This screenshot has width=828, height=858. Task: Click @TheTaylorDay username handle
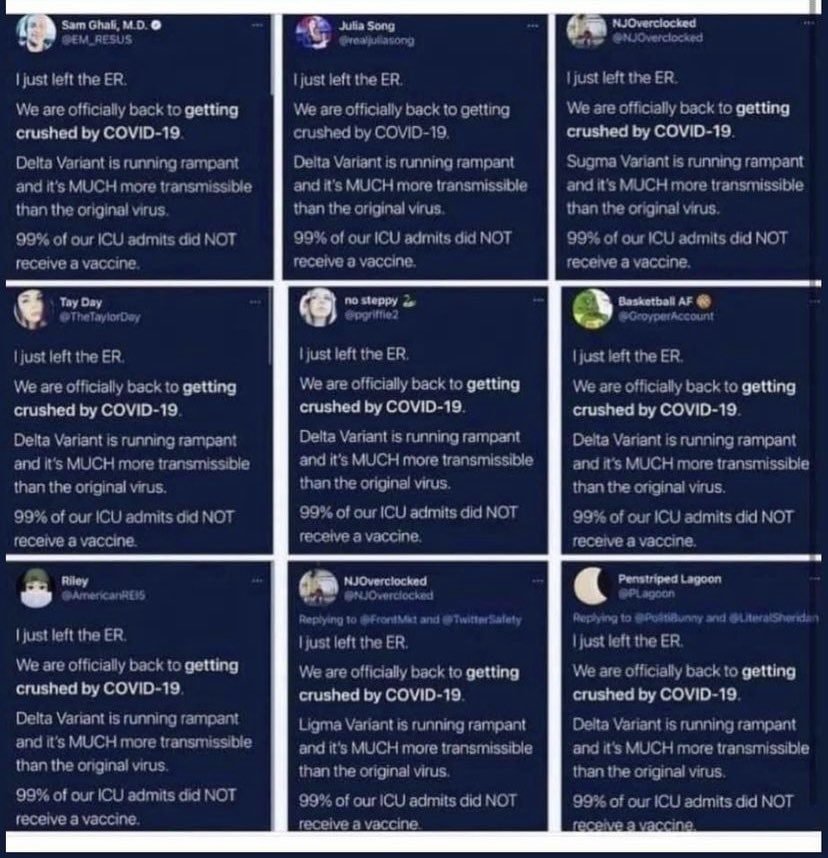tap(100, 317)
